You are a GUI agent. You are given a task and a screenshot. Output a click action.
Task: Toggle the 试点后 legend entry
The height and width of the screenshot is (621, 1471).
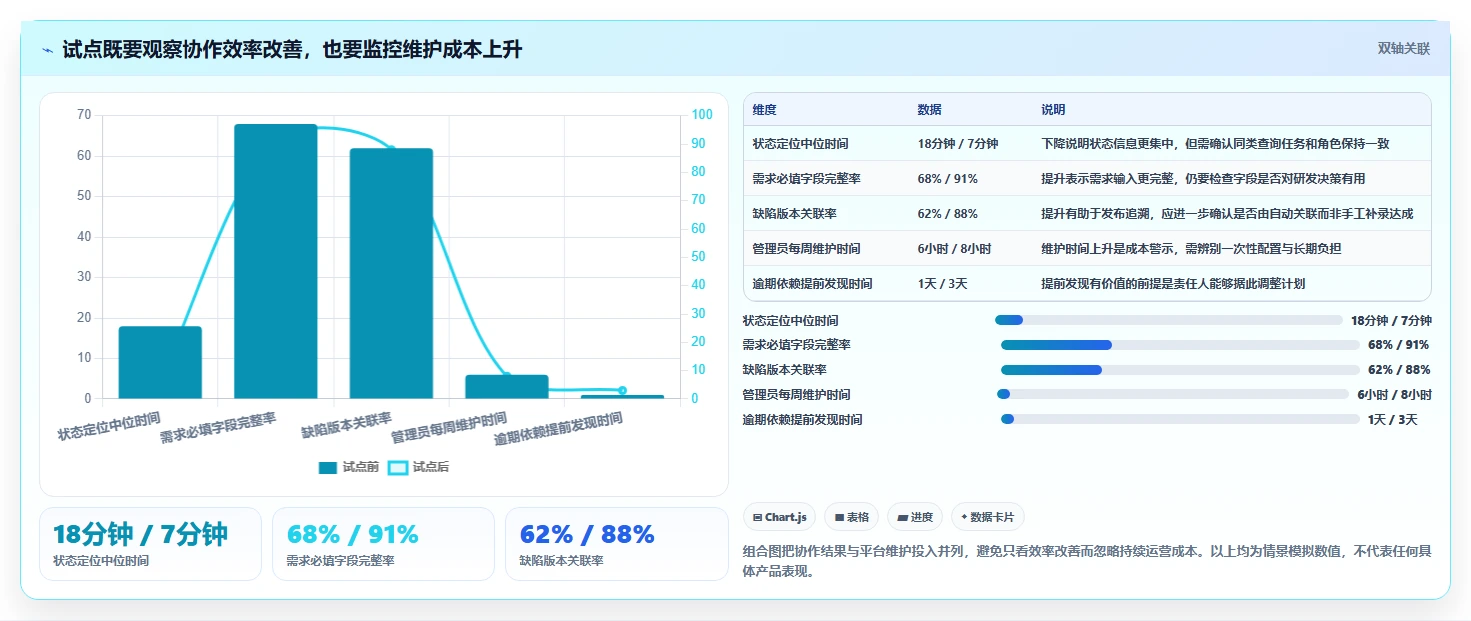point(418,467)
